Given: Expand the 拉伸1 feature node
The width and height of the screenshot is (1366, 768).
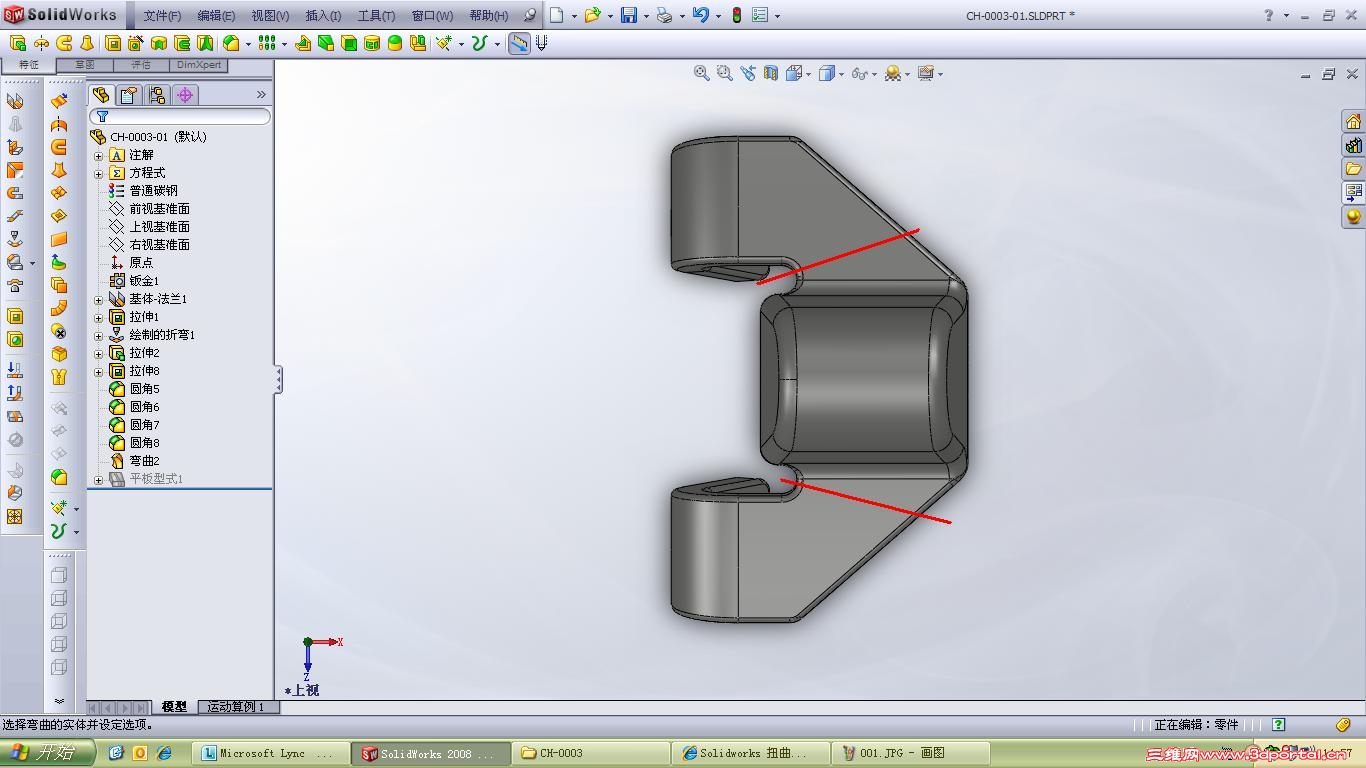Looking at the screenshot, I should pyautogui.click(x=99, y=317).
